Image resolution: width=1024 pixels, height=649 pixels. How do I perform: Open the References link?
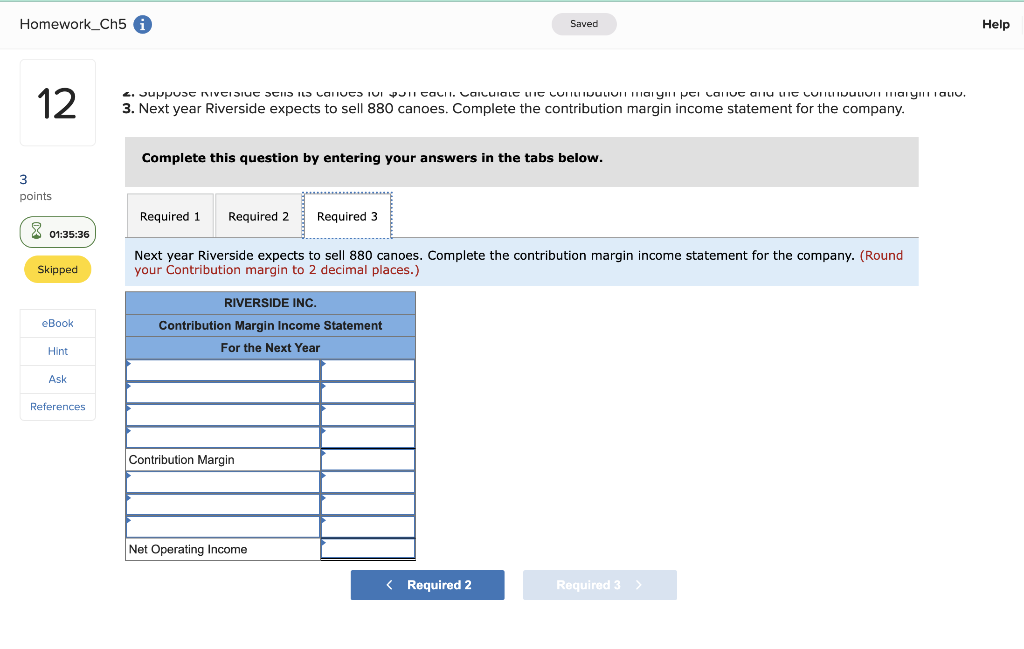[57, 406]
